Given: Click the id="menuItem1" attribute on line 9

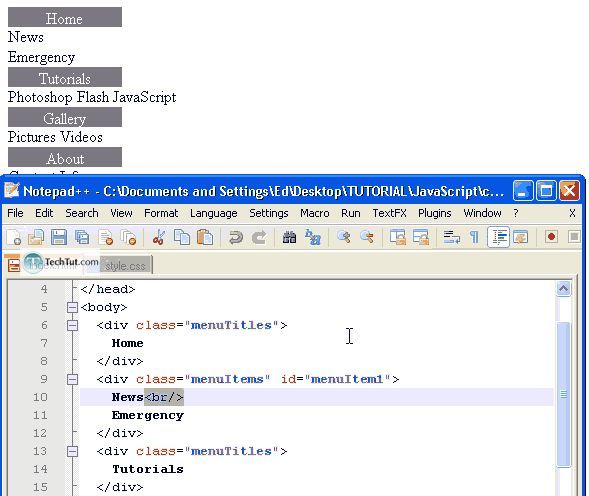Looking at the screenshot, I should [336, 379].
